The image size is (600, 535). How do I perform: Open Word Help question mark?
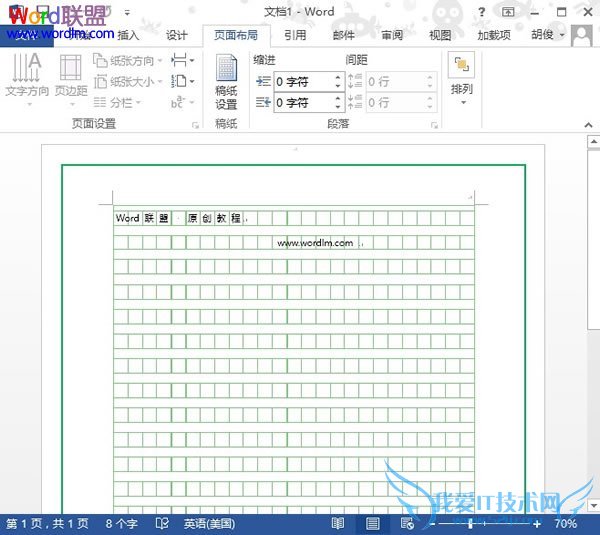coord(481,12)
